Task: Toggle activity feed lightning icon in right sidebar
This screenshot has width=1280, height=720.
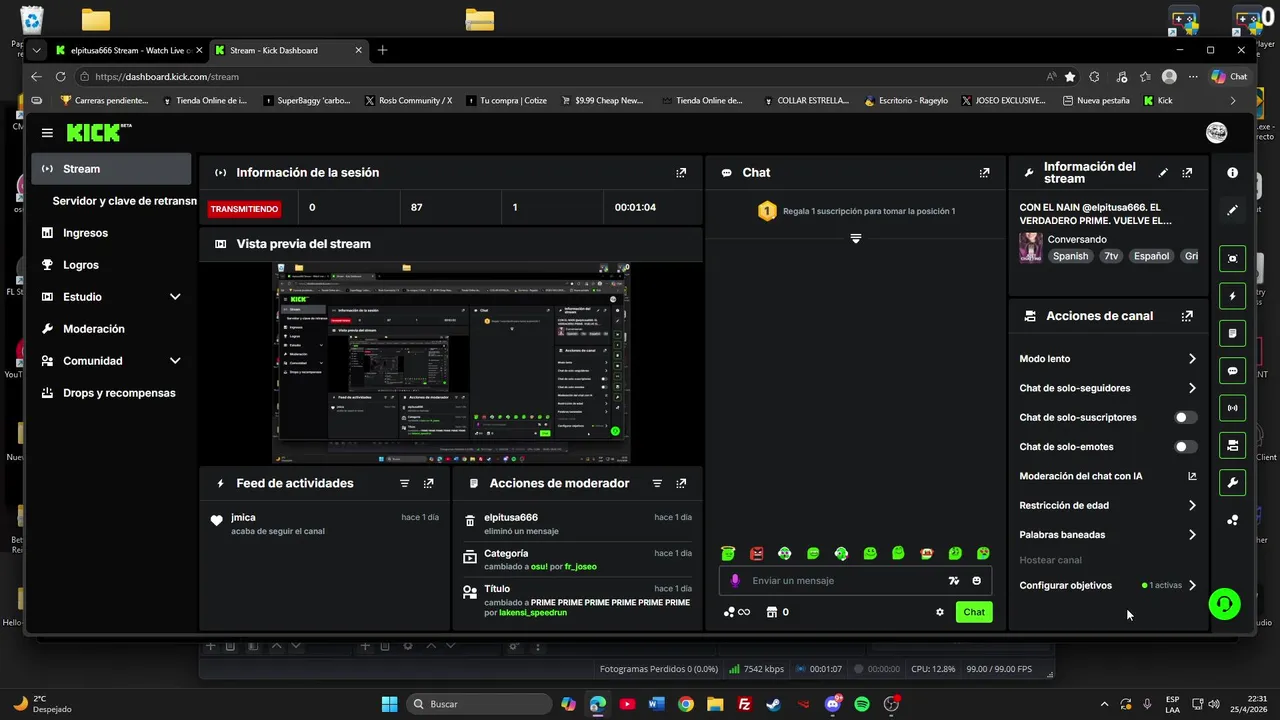Action: point(1232,296)
